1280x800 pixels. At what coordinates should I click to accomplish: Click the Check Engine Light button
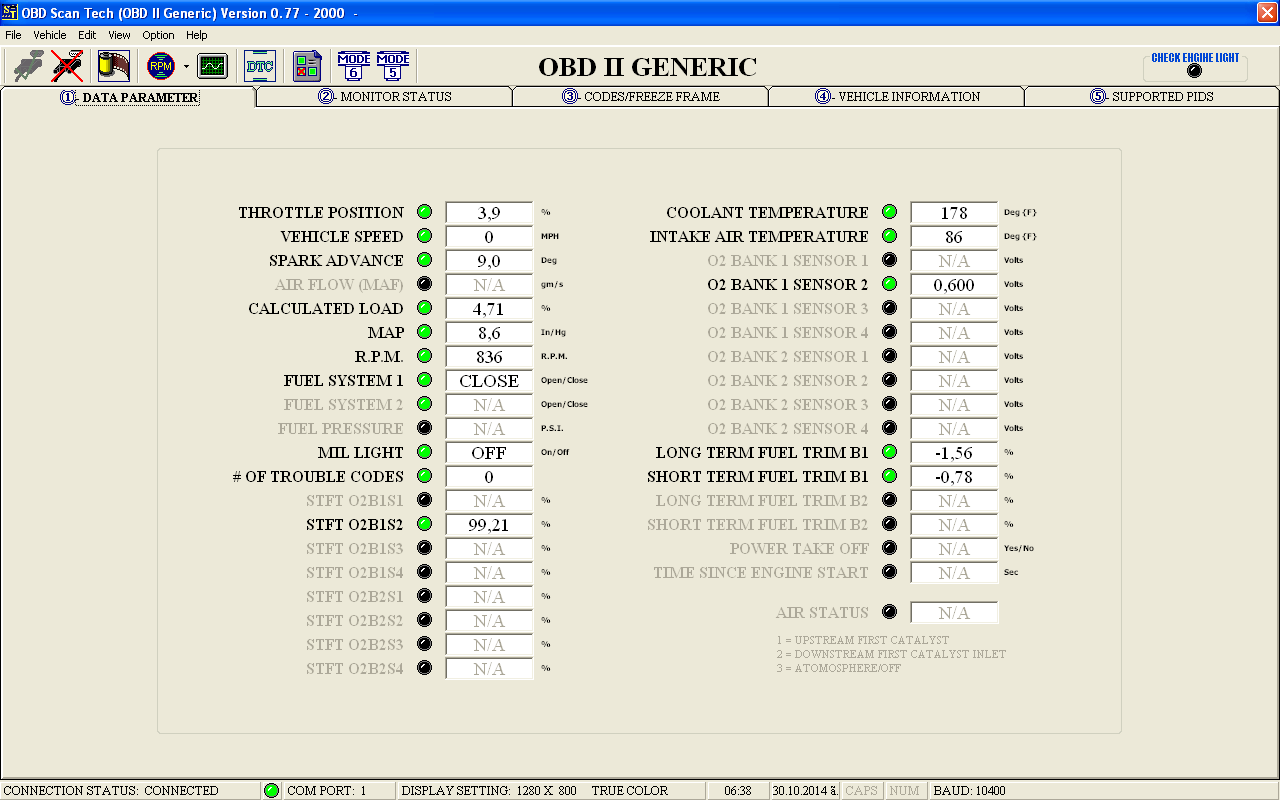1195,66
